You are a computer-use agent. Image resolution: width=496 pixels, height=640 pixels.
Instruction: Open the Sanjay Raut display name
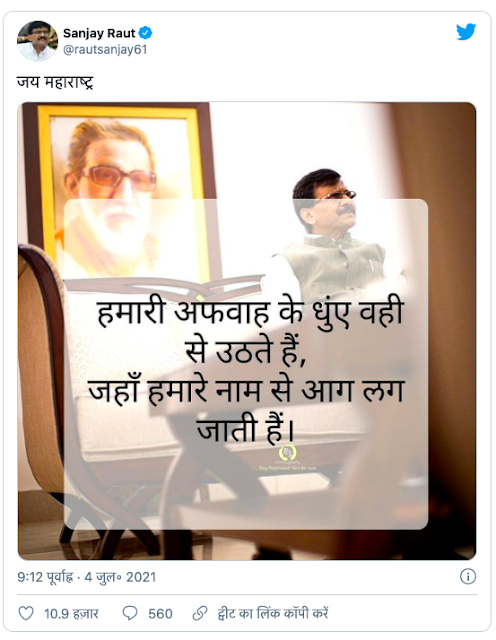click(99, 33)
